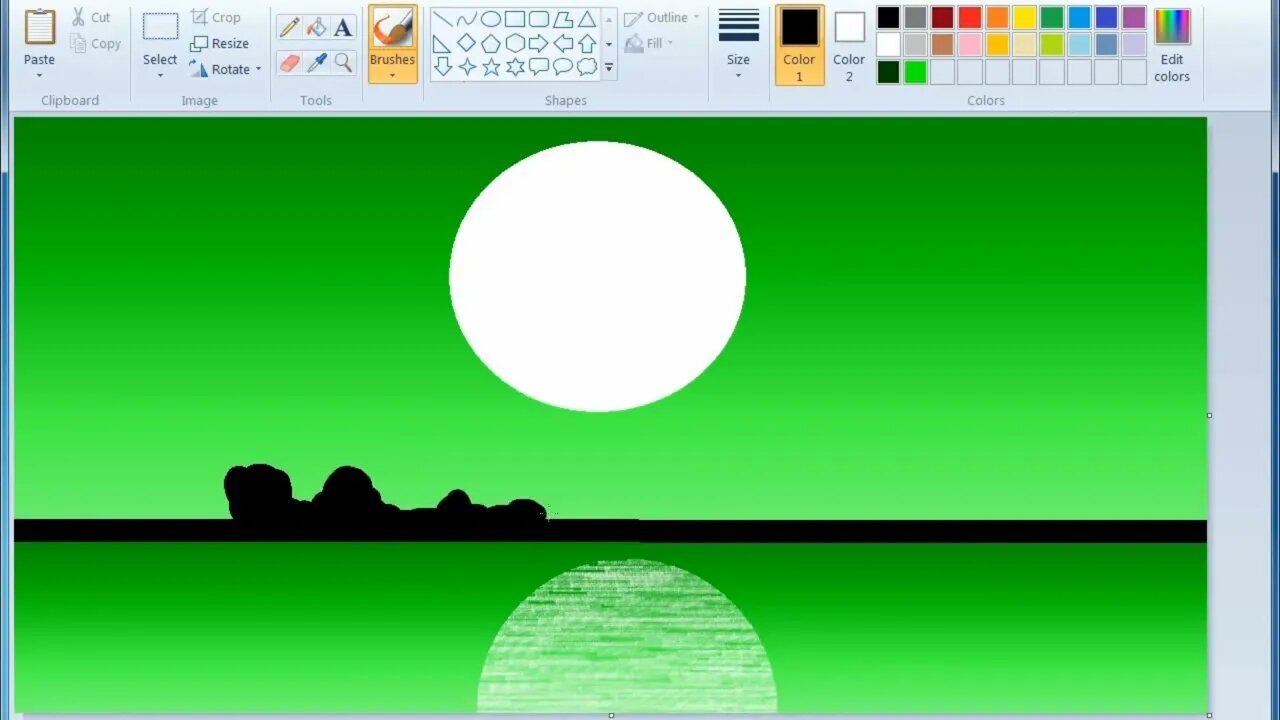
Task: Activate the Color 2 background selector
Action: pos(849,45)
